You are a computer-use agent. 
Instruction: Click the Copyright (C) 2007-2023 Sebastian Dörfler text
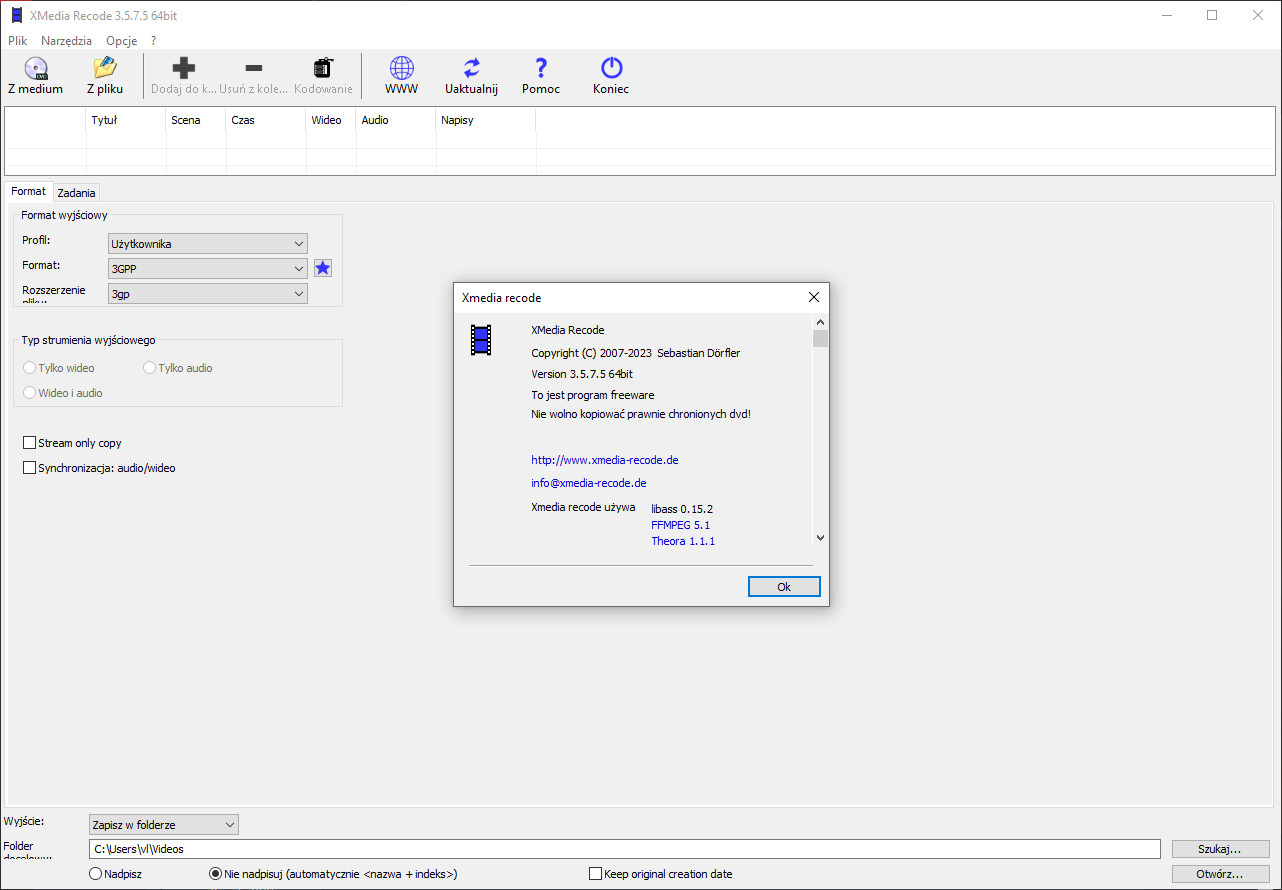[x=636, y=353]
